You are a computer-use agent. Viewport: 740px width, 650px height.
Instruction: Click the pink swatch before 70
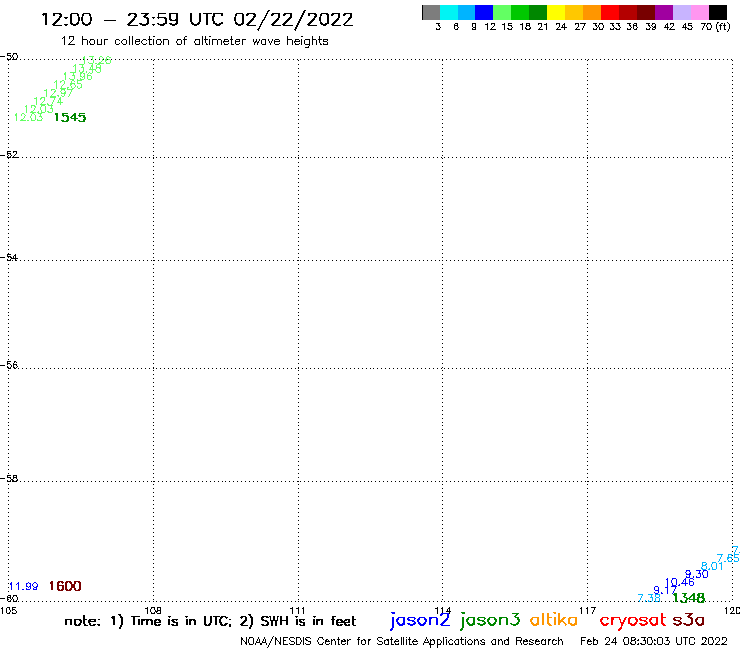(699, 13)
